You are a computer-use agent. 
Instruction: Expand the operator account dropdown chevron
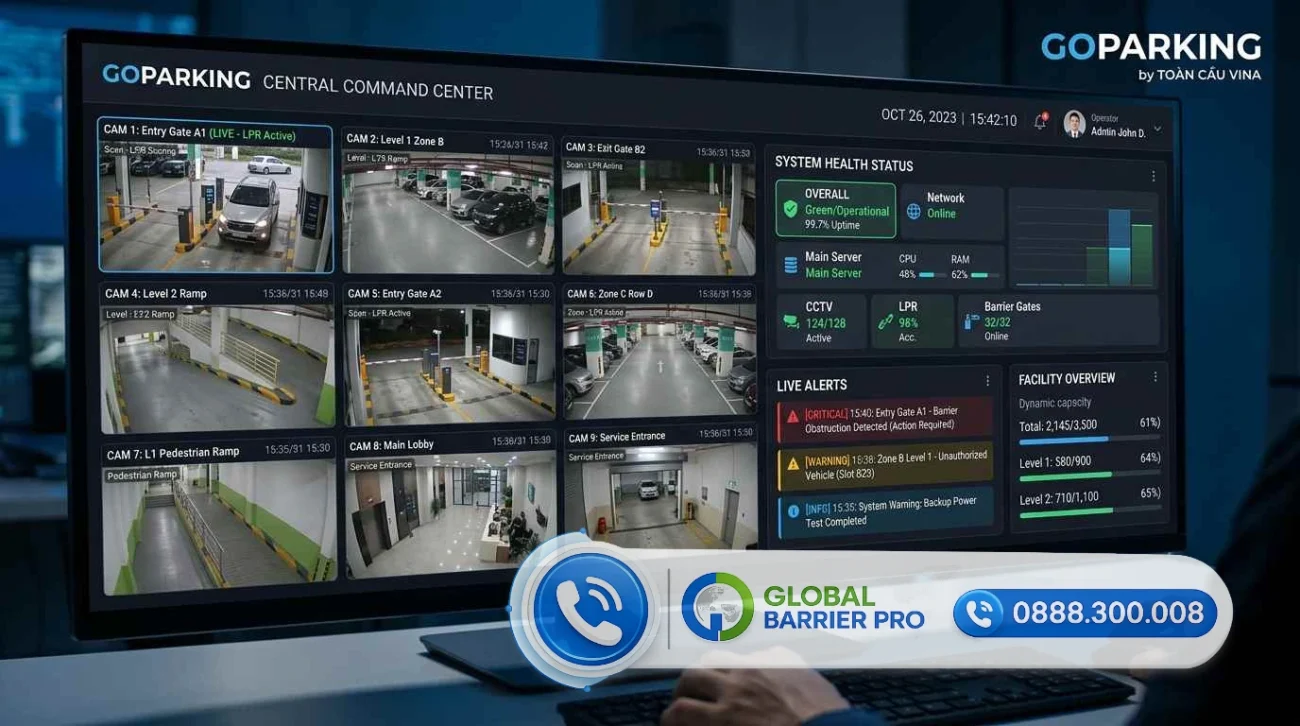(x=1157, y=129)
